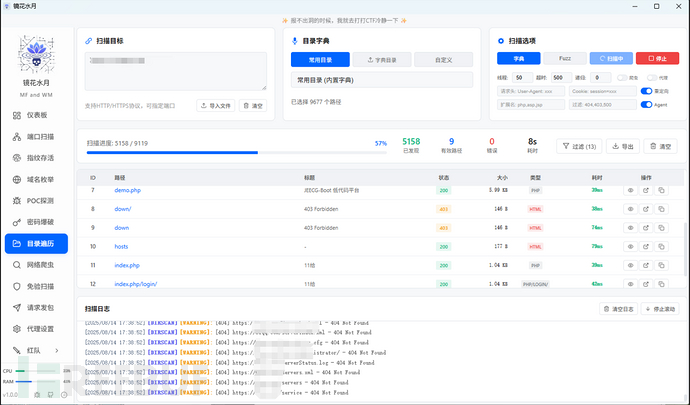Expand the 红队 sidebar group

point(36,350)
